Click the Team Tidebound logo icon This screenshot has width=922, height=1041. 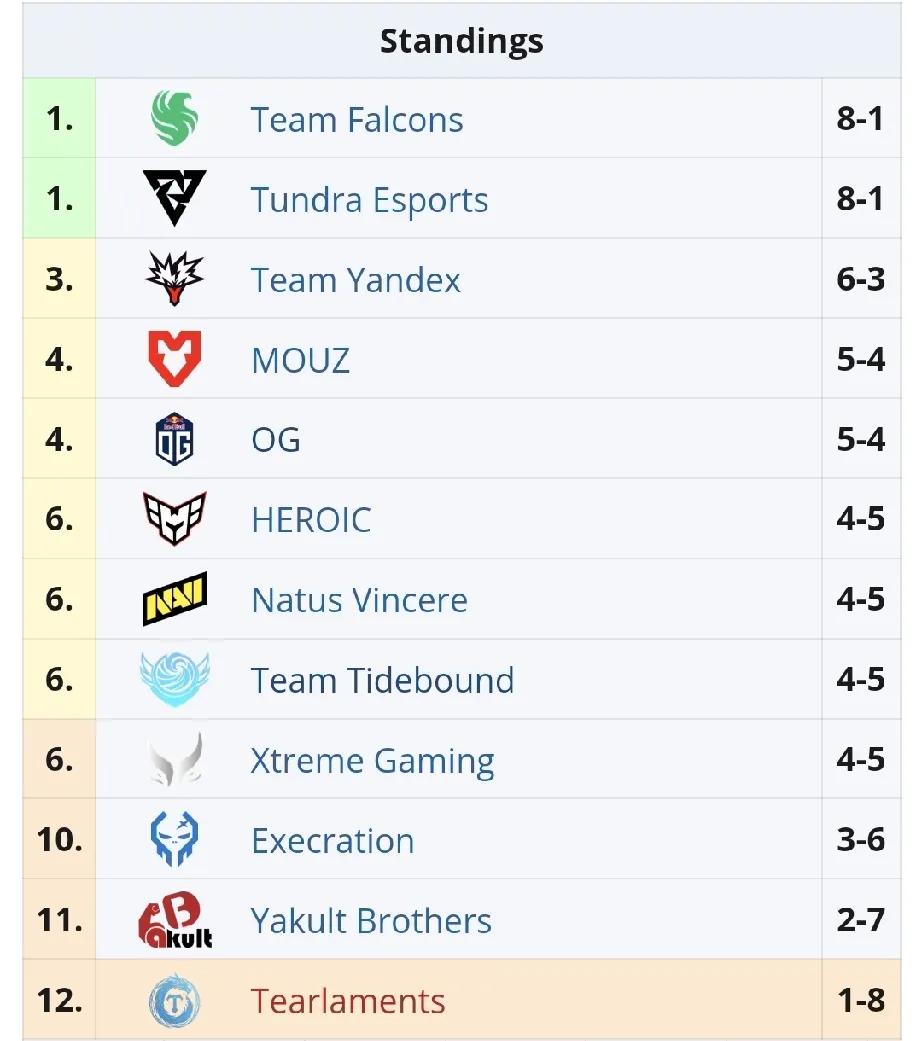pos(175,679)
